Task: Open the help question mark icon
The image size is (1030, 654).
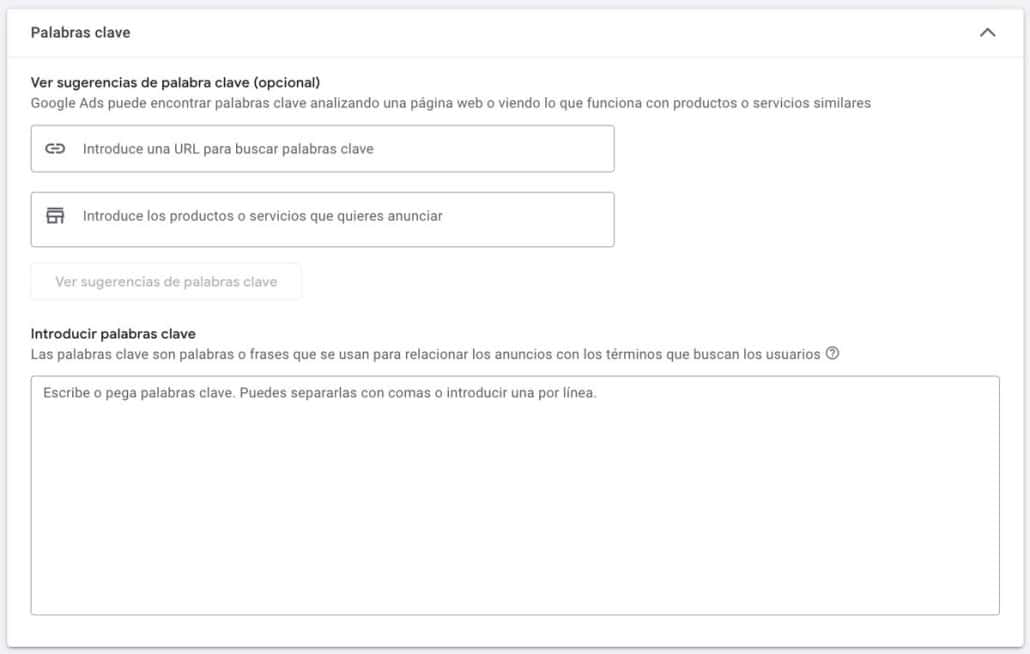Action: 832,354
